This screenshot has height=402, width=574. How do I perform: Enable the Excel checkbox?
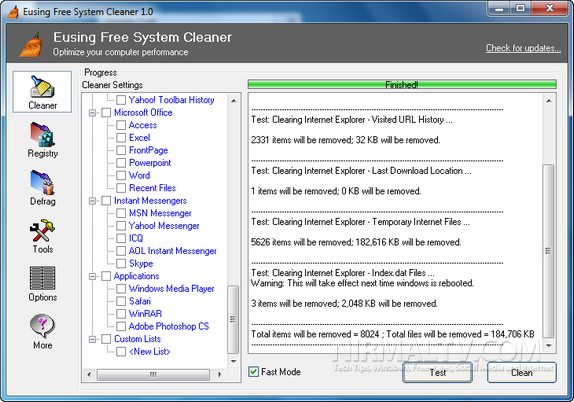[121, 138]
